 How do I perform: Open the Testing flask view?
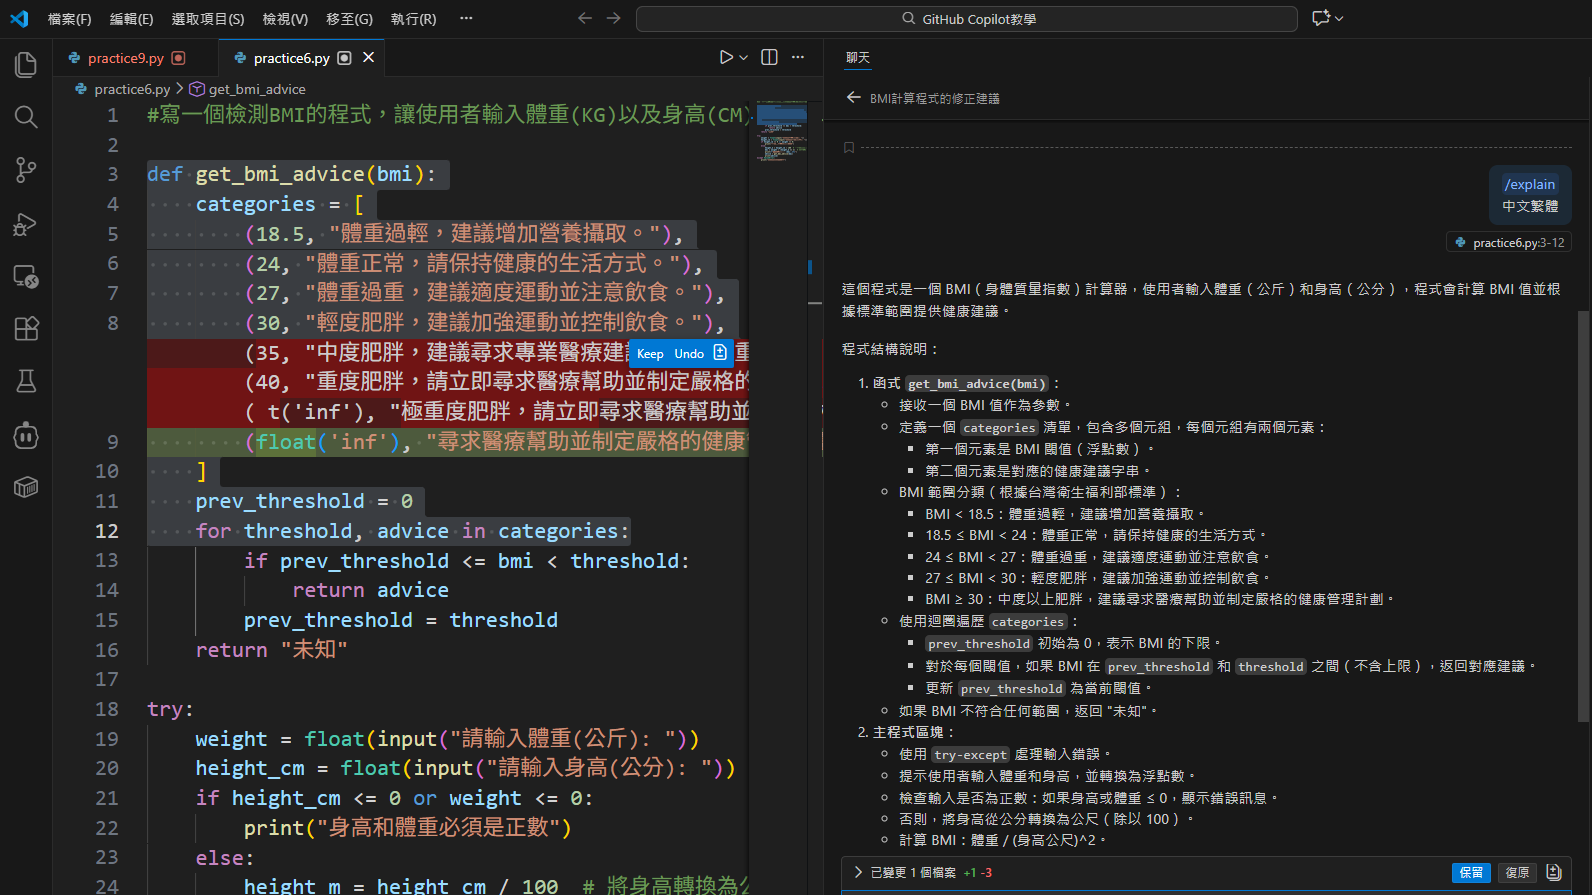coord(26,381)
